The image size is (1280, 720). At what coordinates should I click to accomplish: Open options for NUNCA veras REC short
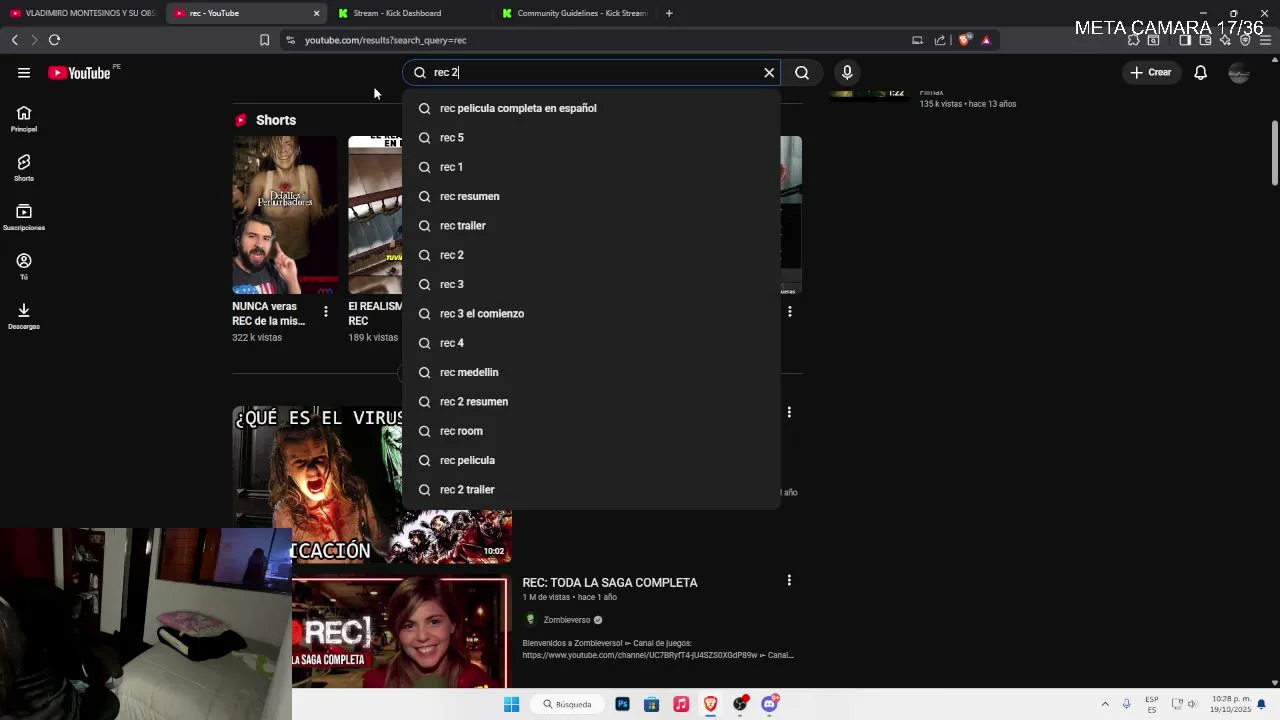coord(325,312)
